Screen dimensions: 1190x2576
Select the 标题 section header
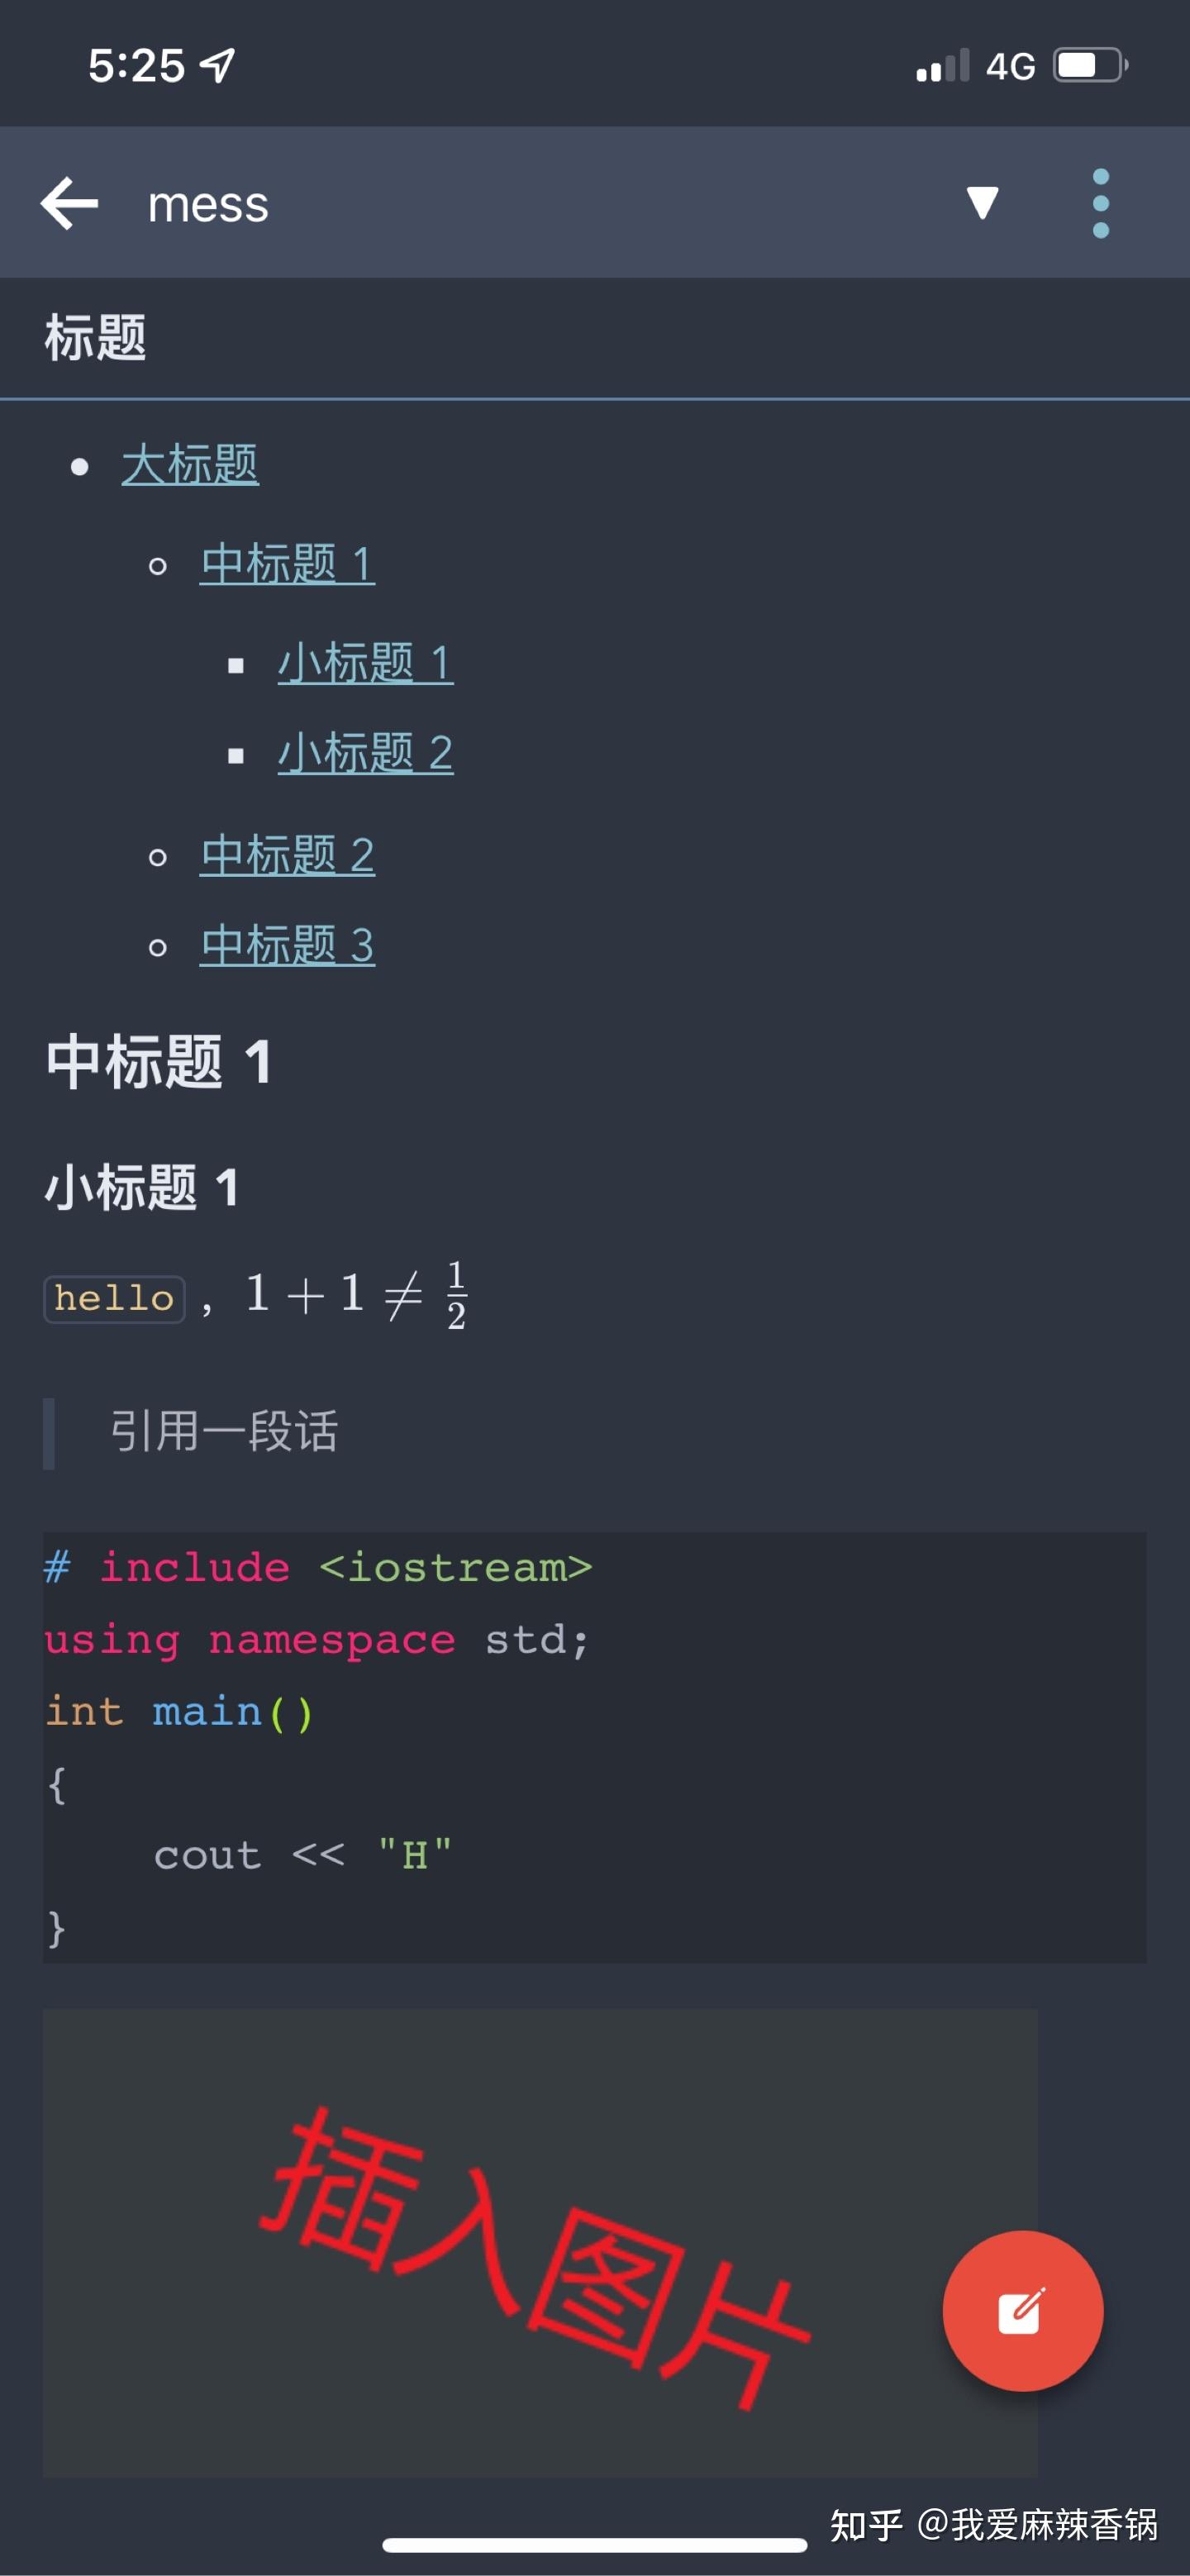point(95,337)
